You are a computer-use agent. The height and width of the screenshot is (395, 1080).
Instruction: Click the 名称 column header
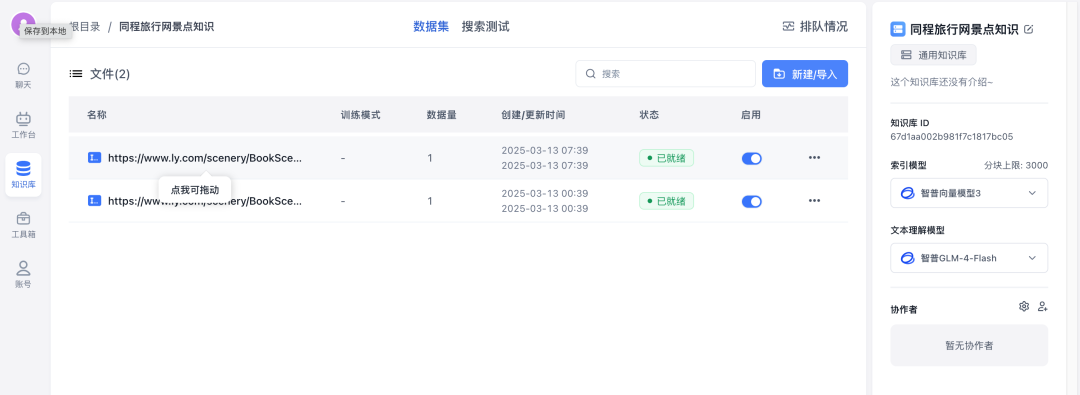(96, 114)
